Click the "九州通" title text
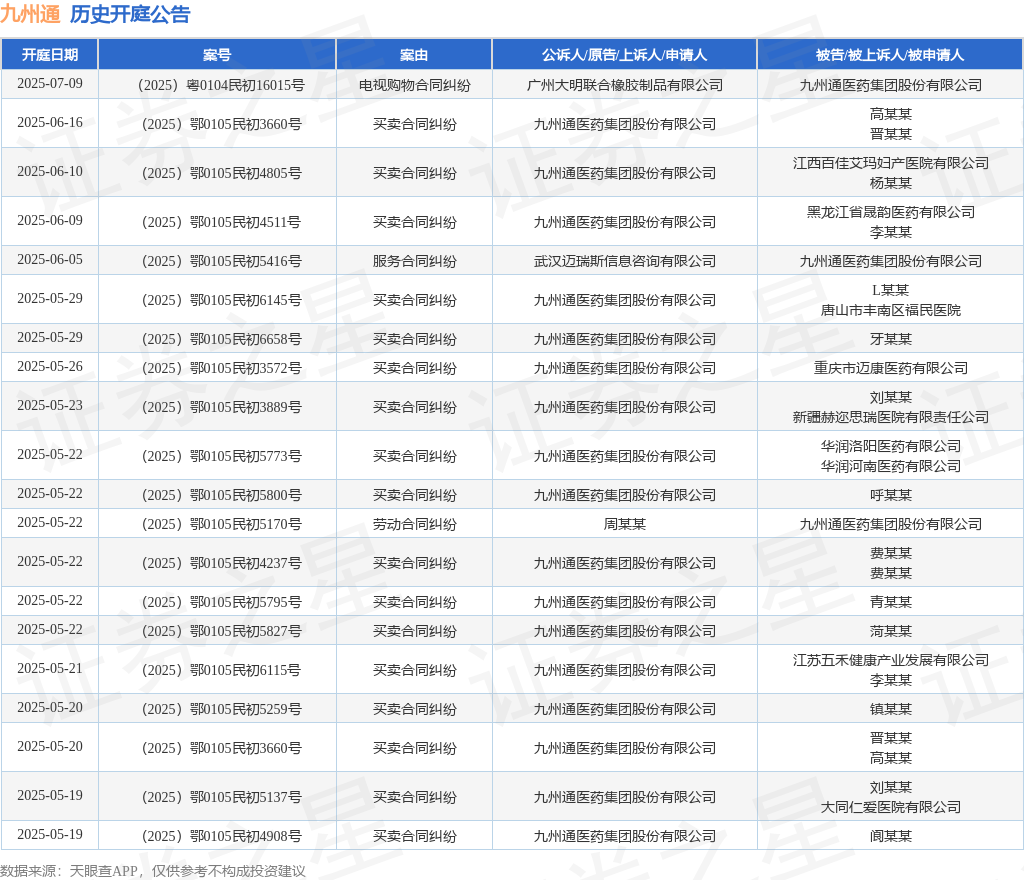The height and width of the screenshot is (880, 1024). (x=30, y=14)
